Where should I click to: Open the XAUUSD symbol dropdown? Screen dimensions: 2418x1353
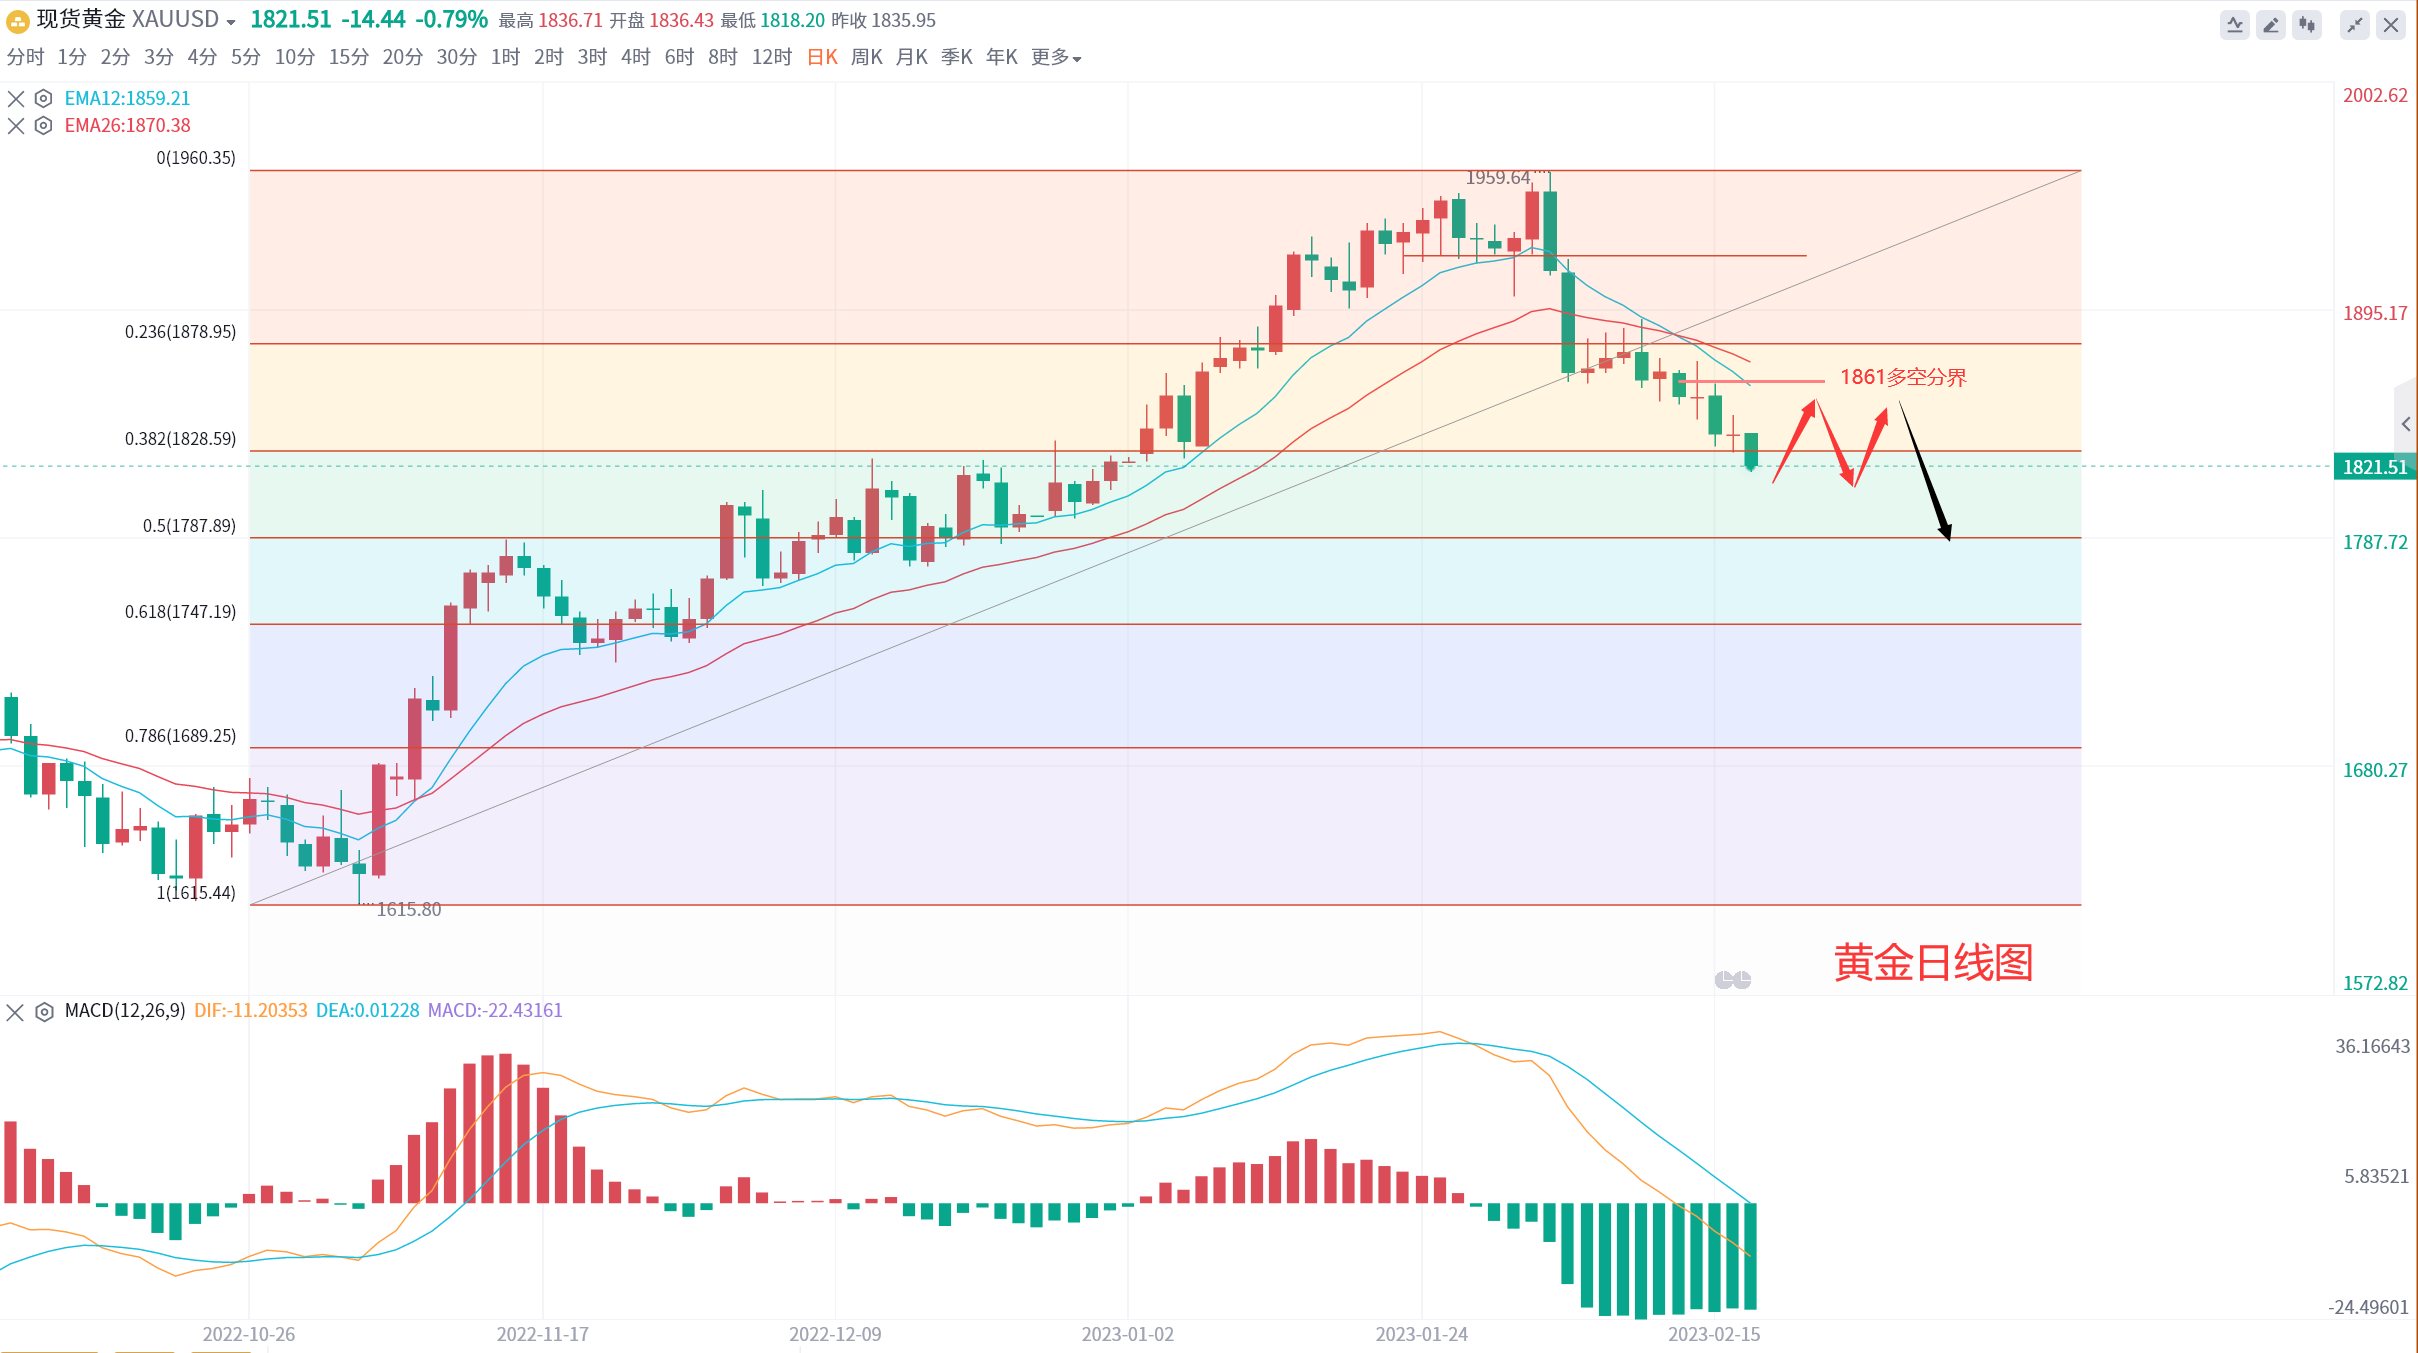click(231, 22)
